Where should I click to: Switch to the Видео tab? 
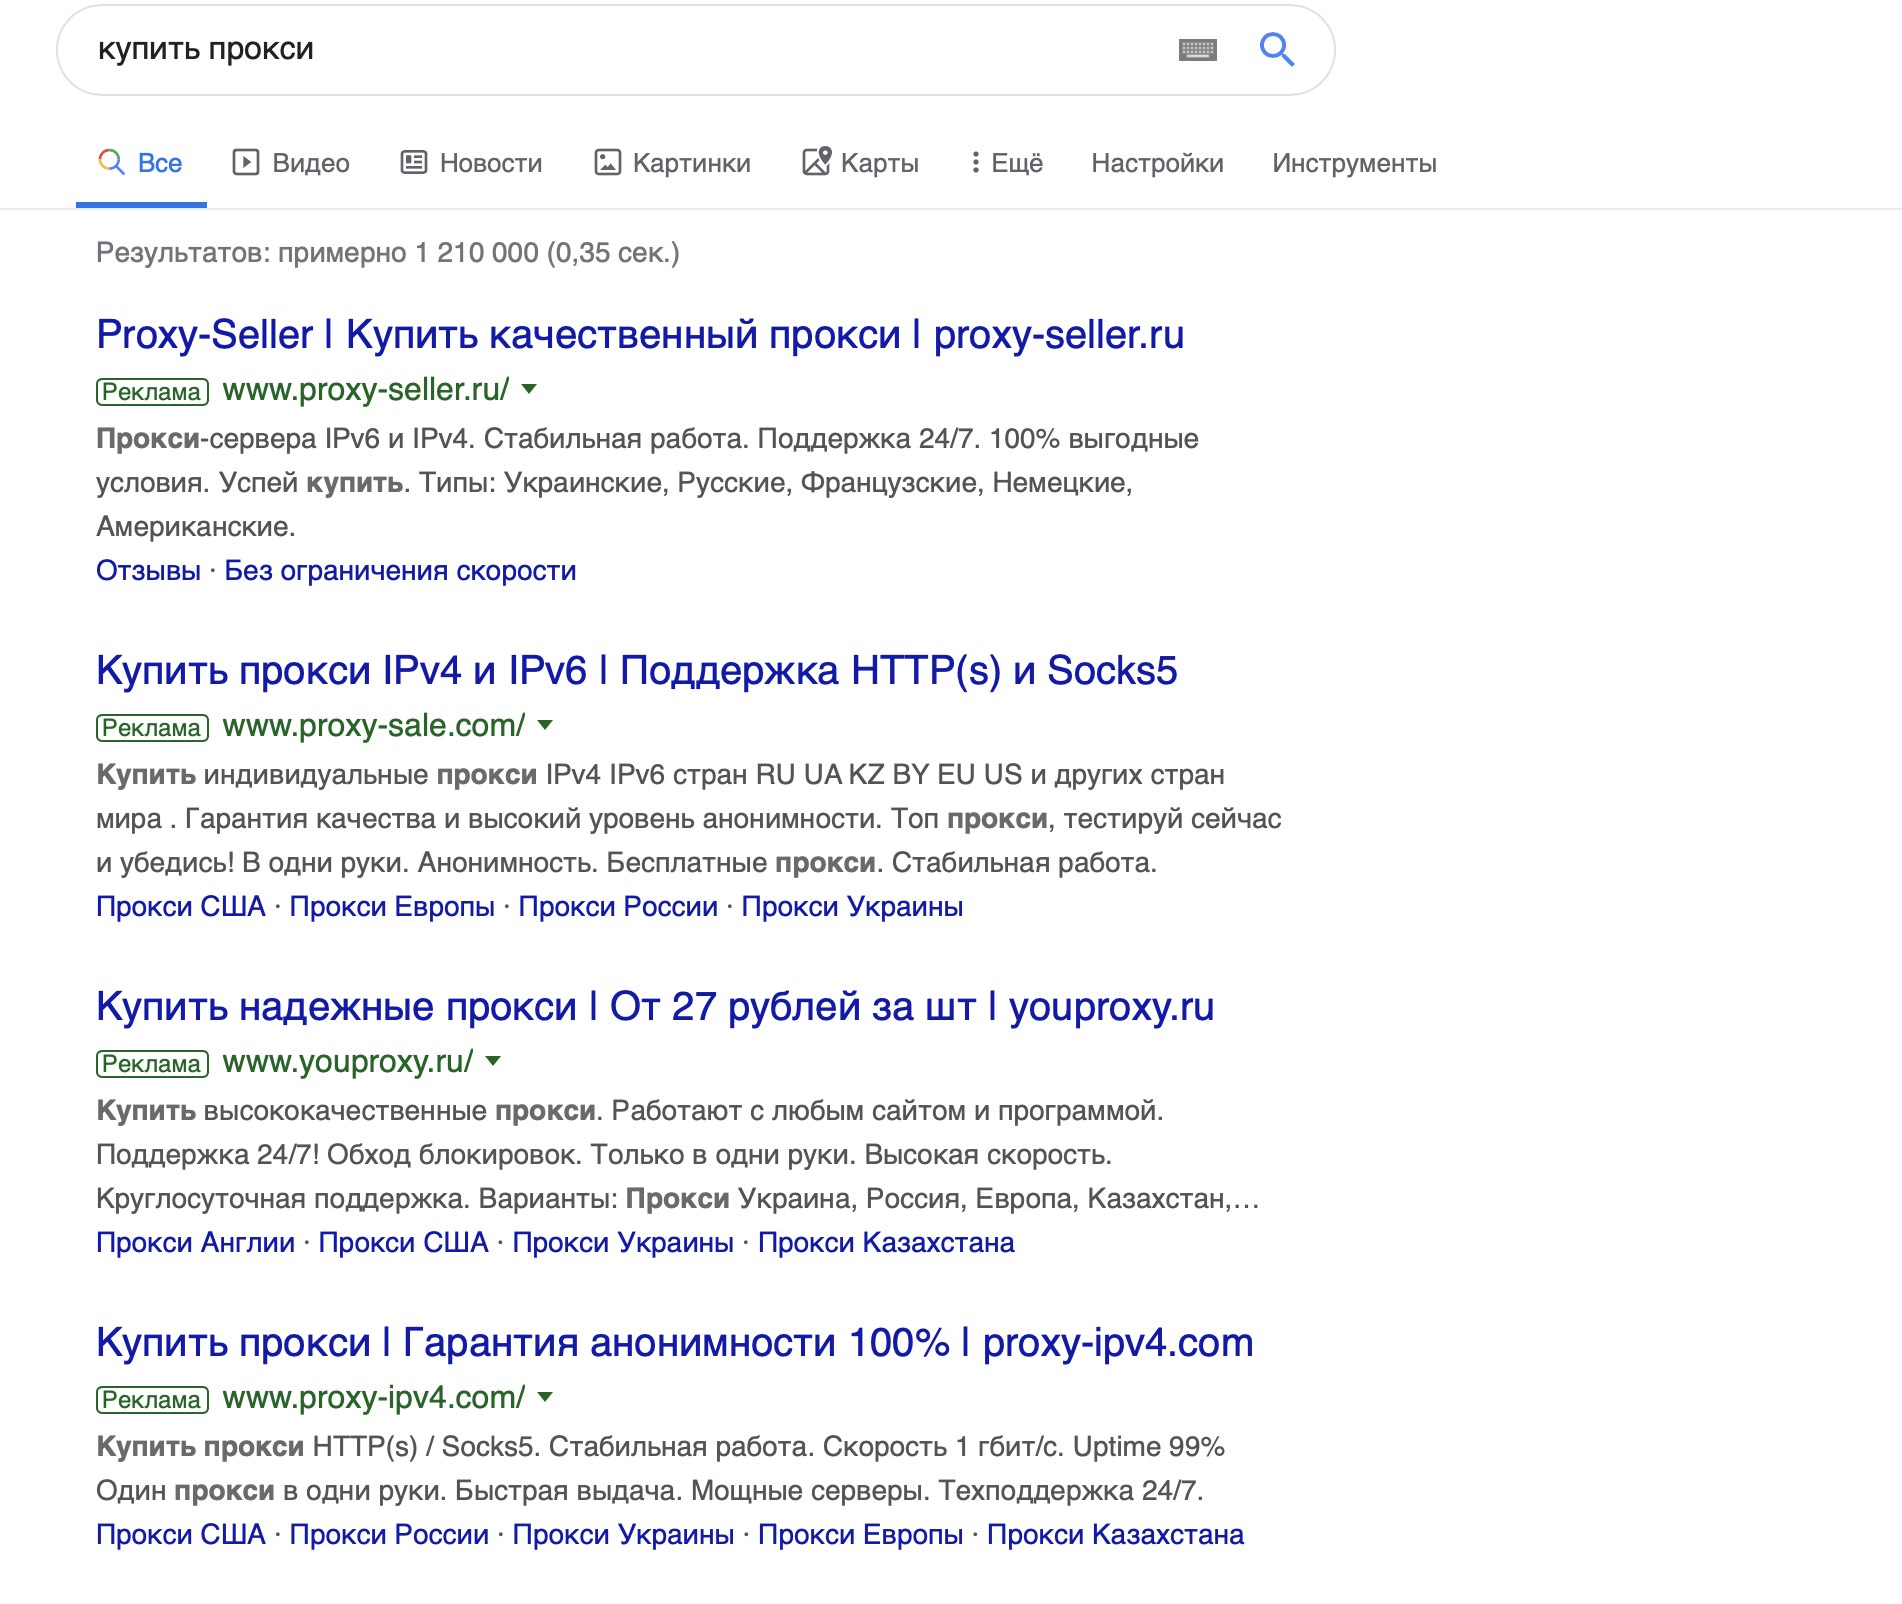(291, 163)
